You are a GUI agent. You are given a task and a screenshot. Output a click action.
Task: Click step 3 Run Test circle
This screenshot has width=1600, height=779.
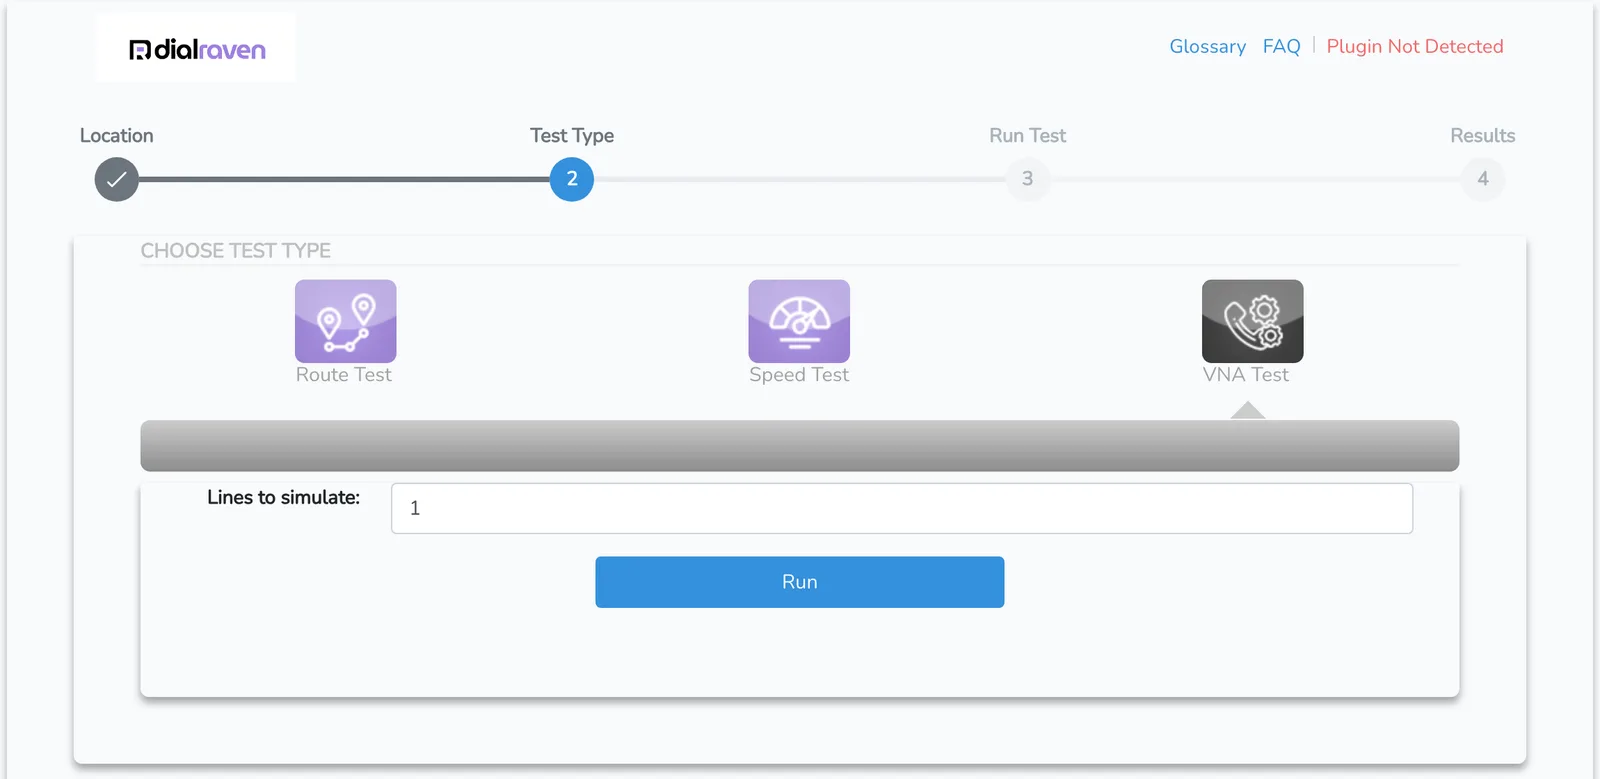1027,179
